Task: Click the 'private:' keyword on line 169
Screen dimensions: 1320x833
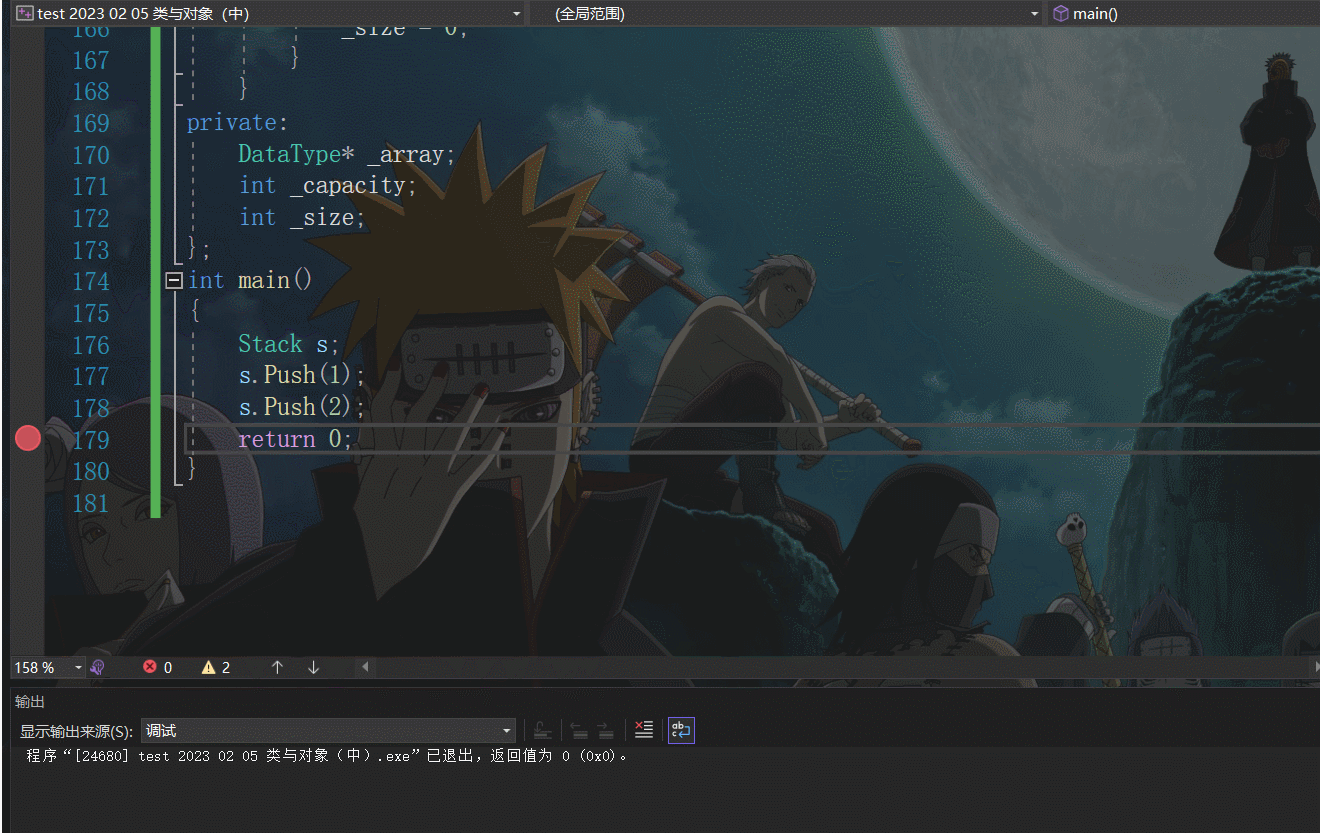Action: point(238,122)
